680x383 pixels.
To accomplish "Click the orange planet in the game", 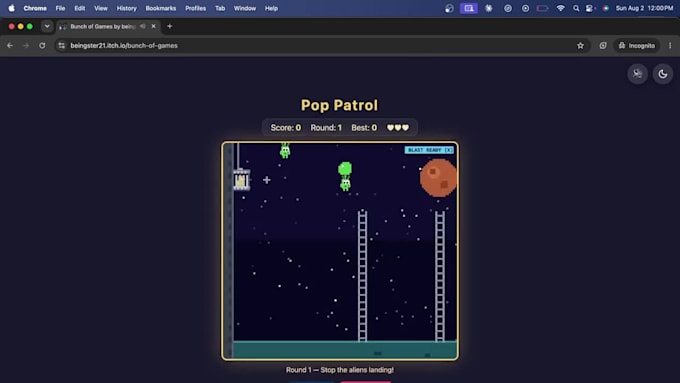I will [x=438, y=178].
